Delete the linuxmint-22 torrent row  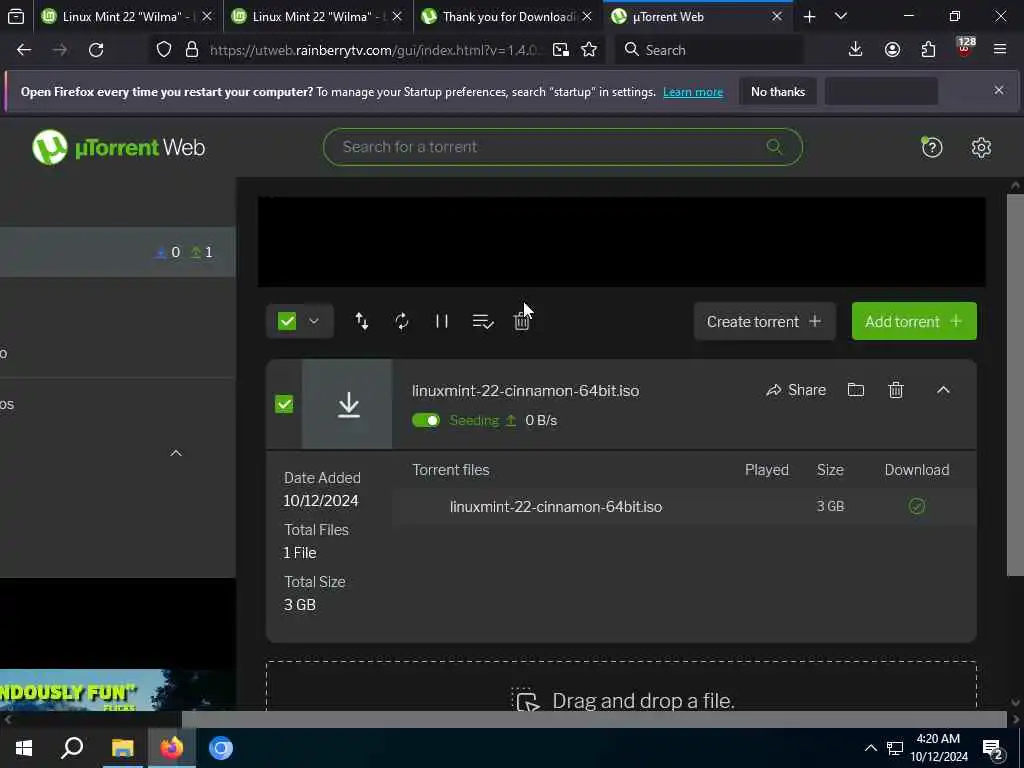[x=896, y=390]
